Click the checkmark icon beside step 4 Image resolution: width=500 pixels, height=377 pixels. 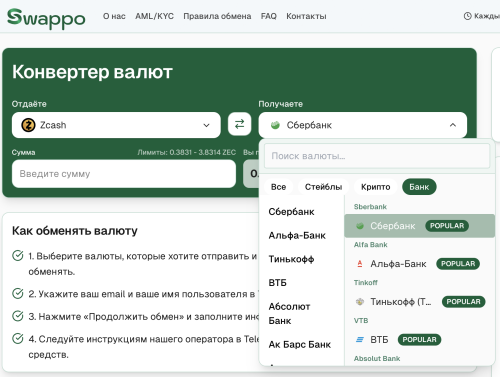(x=18, y=339)
